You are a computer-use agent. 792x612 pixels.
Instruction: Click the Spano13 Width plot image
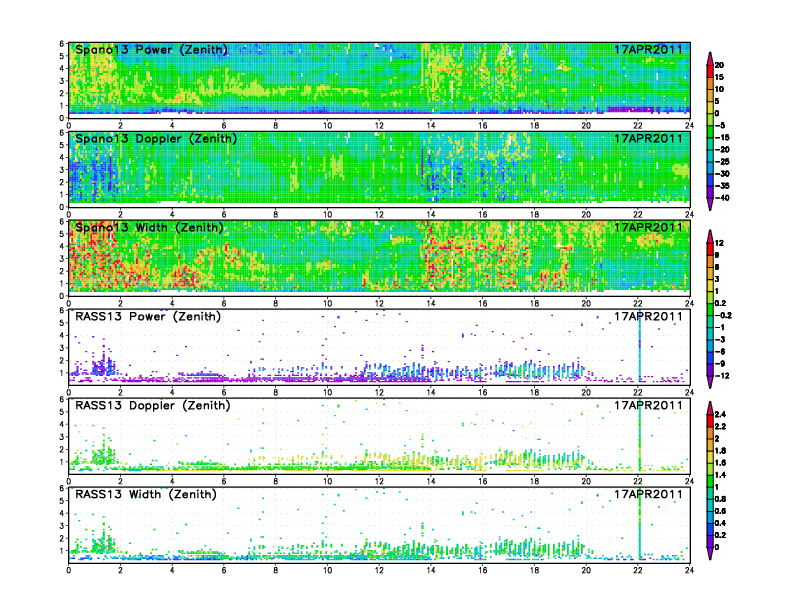tap(379, 258)
